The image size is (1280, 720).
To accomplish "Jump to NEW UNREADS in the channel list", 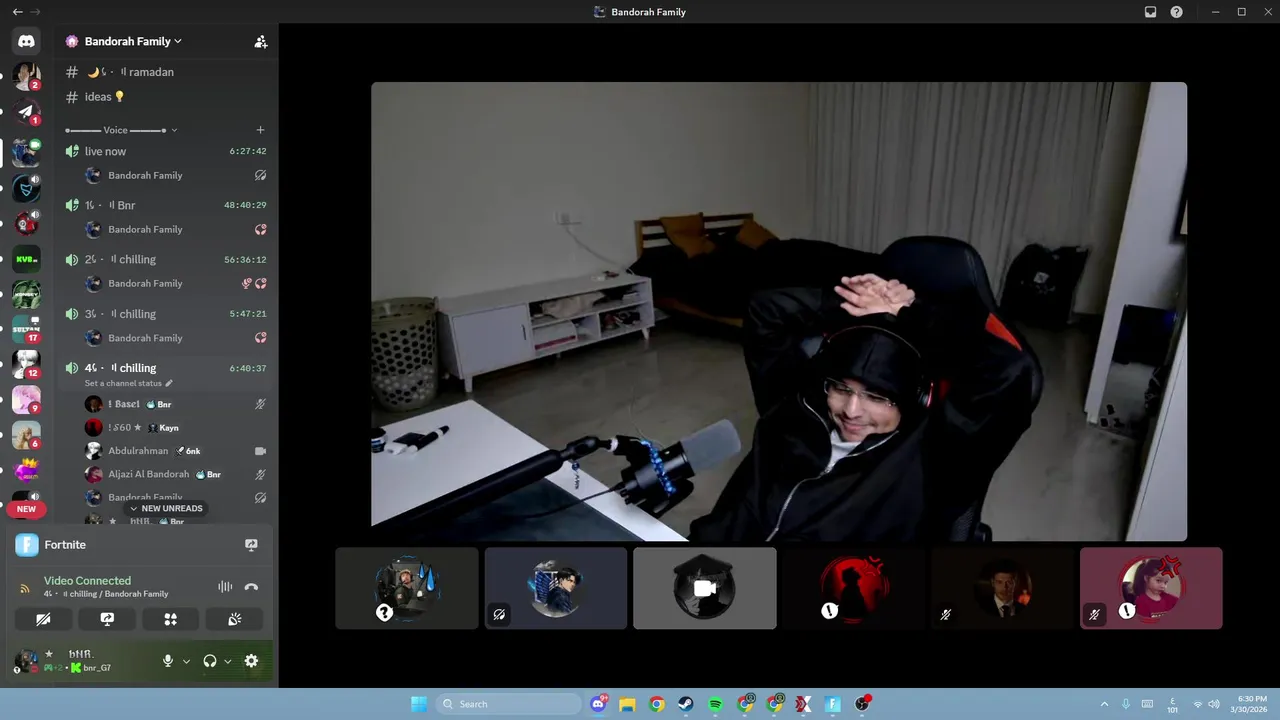I will coord(166,508).
